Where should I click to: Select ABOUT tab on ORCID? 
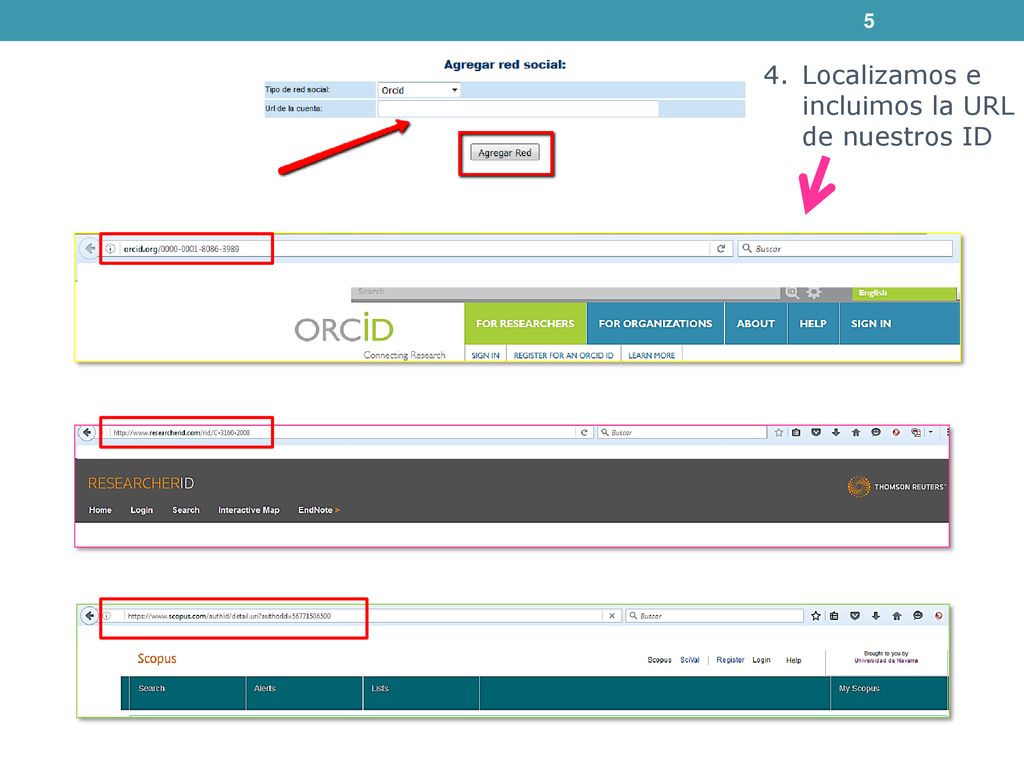point(756,323)
